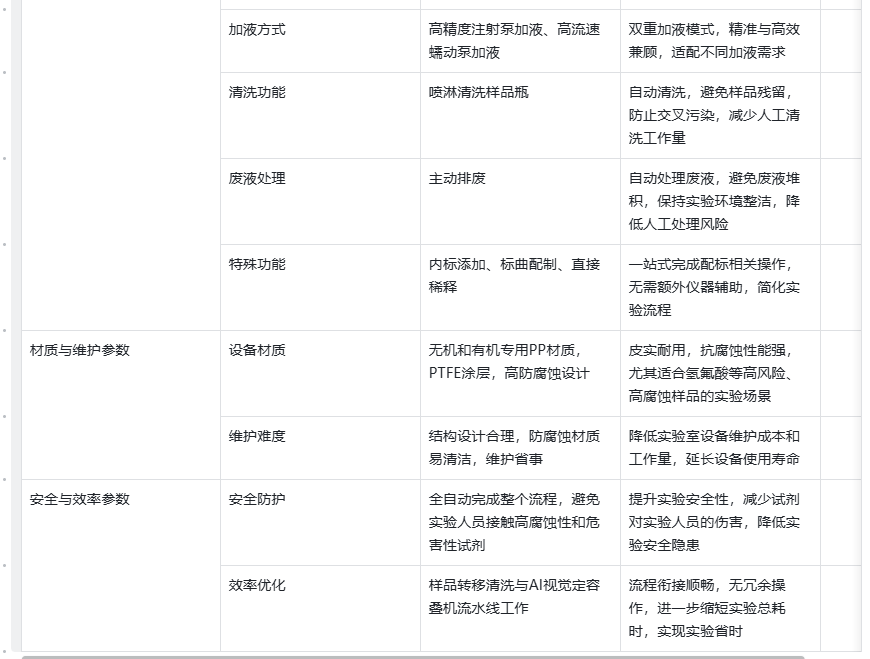
Task: Click the 维护难度 row label
Action: 251,435
